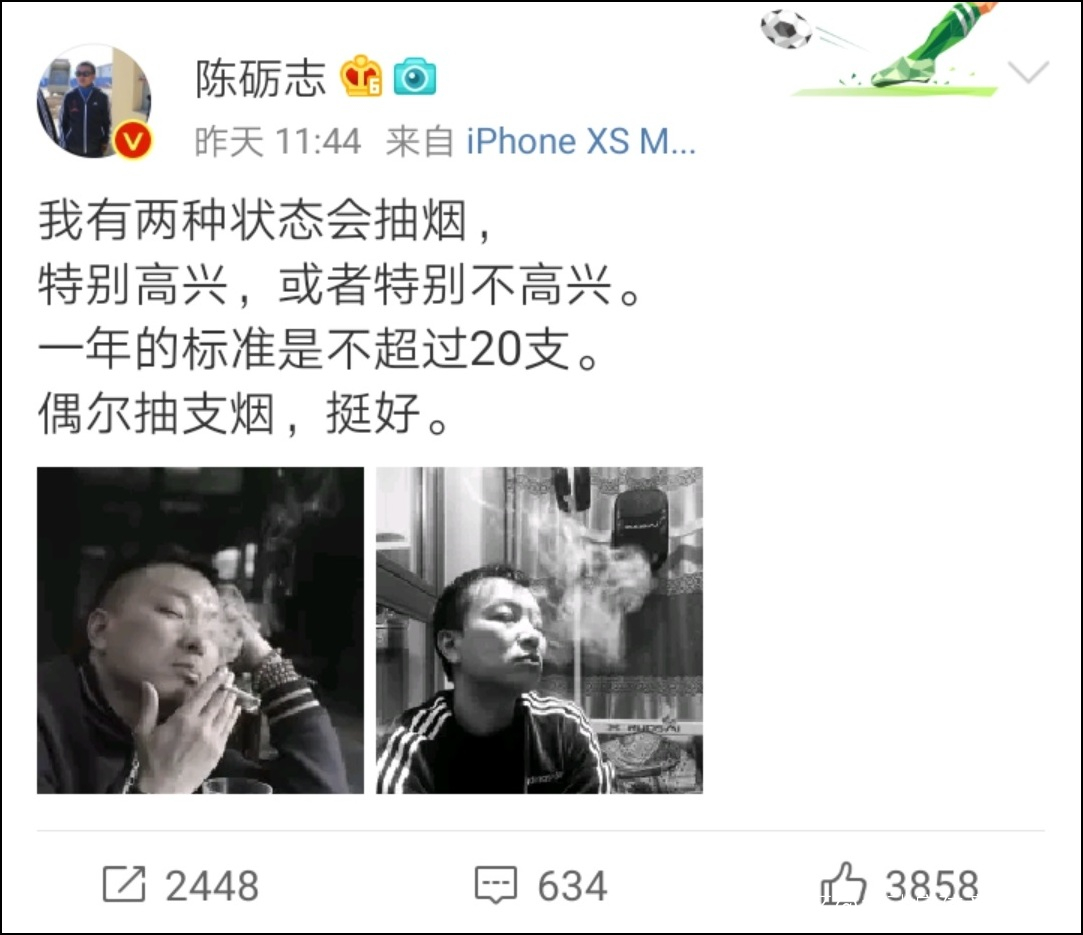Viewport: 1083px width, 935px height.
Task: Open the iPhone XS M... source link
Action: (x=581, y=142)
